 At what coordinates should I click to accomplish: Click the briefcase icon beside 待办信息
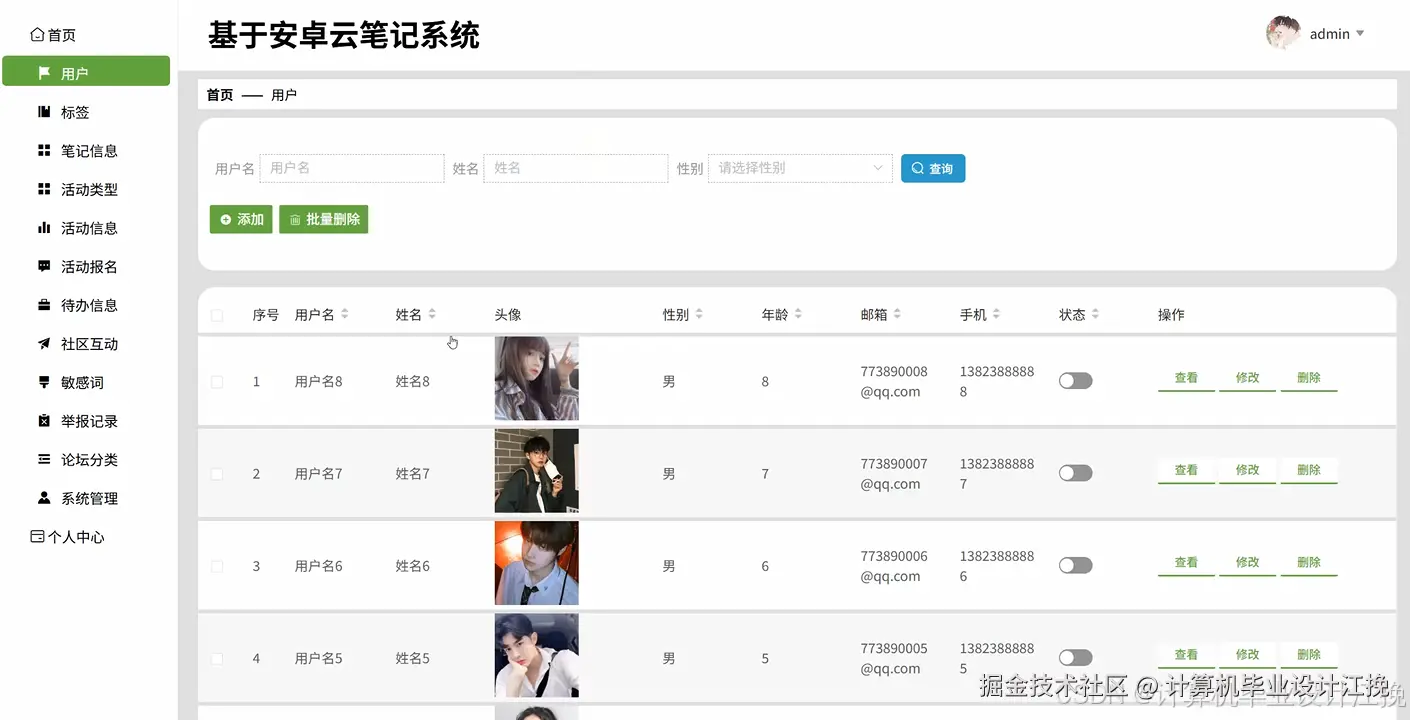click(44, 305)
